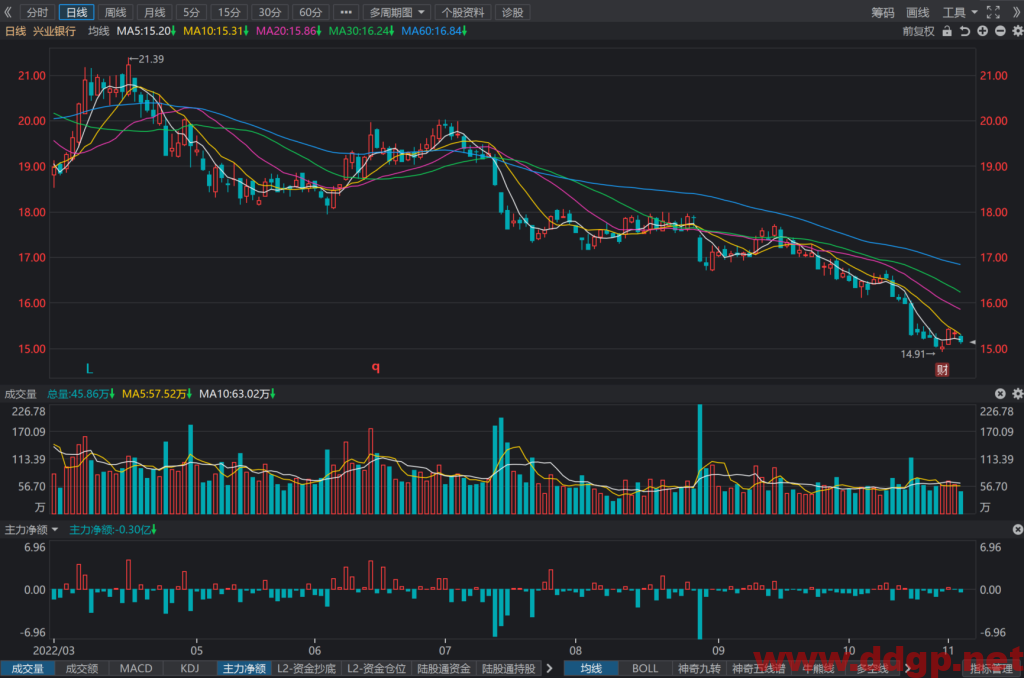Click MA5:15.20 indicator value
This screenshot has width=1024, height=678.
tap(146, 31)
